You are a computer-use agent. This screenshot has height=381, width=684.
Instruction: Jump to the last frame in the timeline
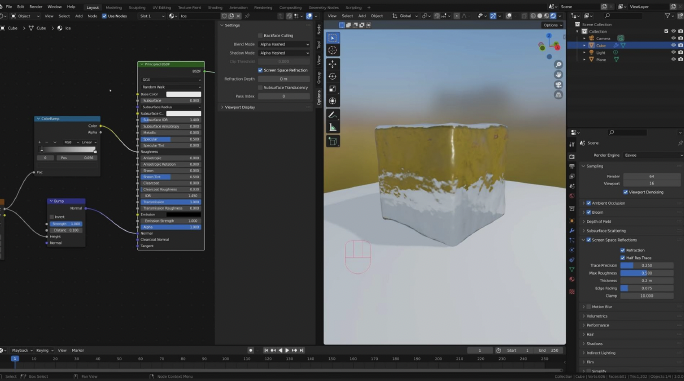coord(301,350)
